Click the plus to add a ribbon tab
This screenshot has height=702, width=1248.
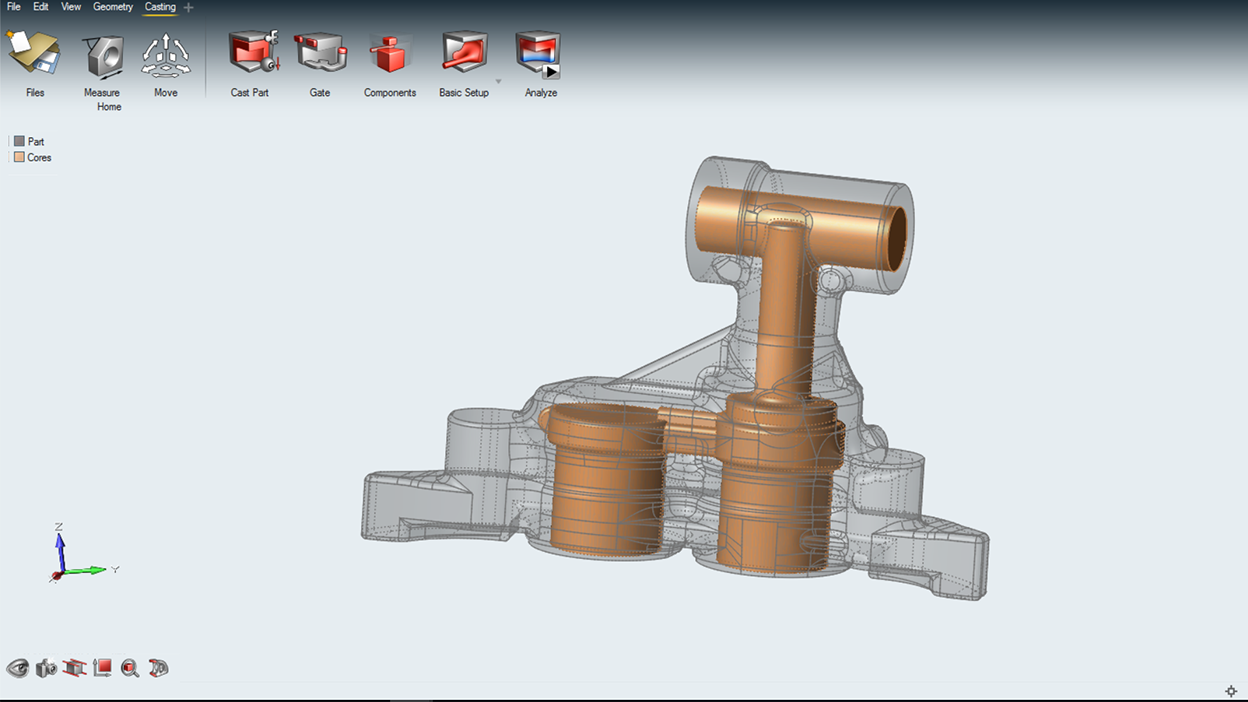[186, 6]
